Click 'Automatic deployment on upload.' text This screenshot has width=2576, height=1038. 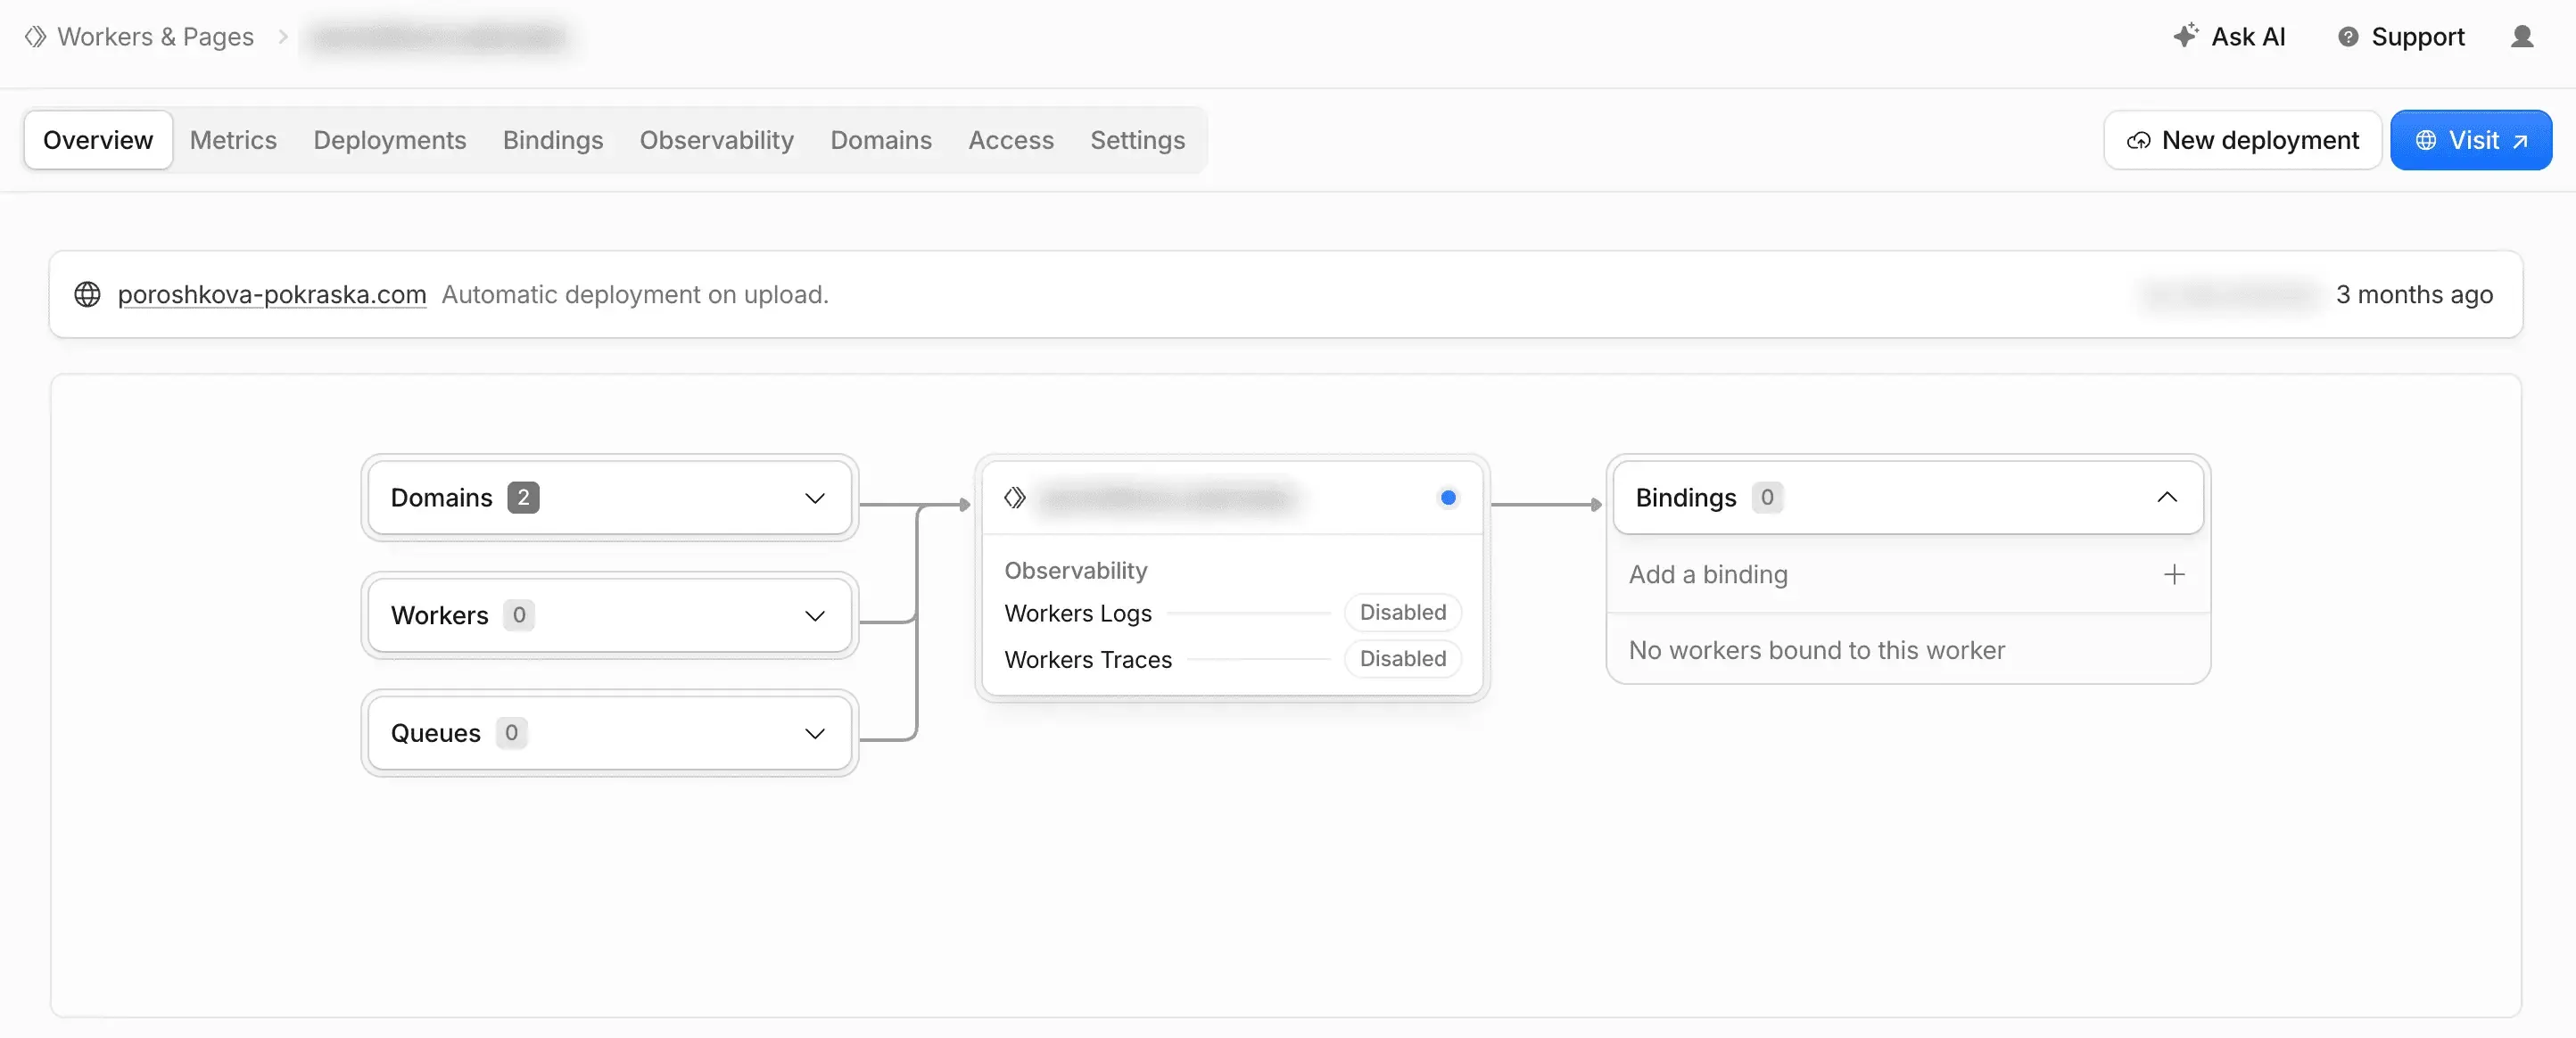coord(635,294)
